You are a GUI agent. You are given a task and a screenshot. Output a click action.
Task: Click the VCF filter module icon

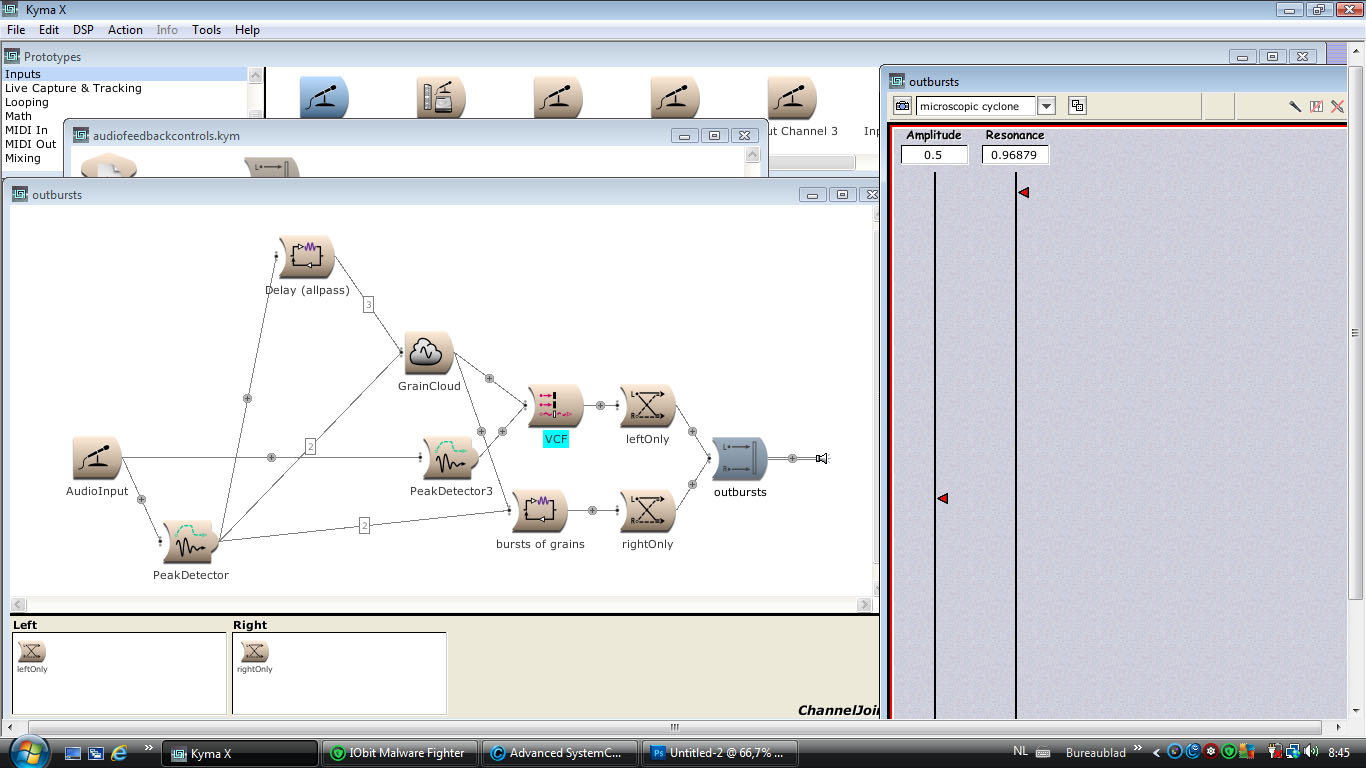[x=554, y=406]
